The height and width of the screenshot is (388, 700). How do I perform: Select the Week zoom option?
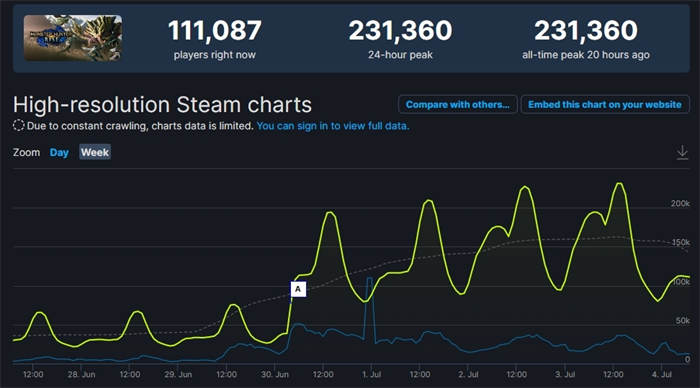click(95, 152)
